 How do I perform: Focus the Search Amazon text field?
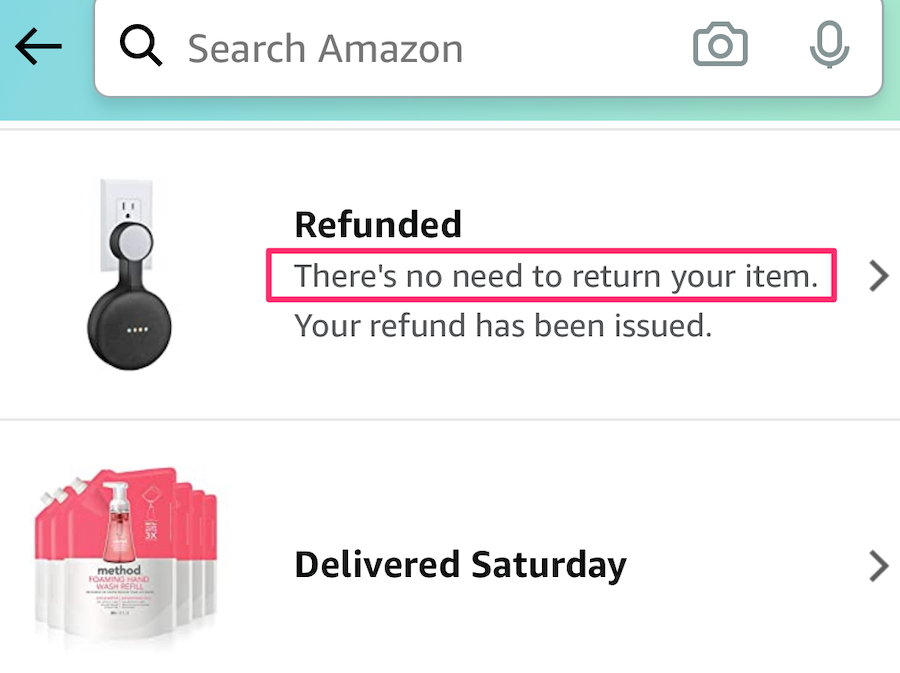[x=420, y=48]
